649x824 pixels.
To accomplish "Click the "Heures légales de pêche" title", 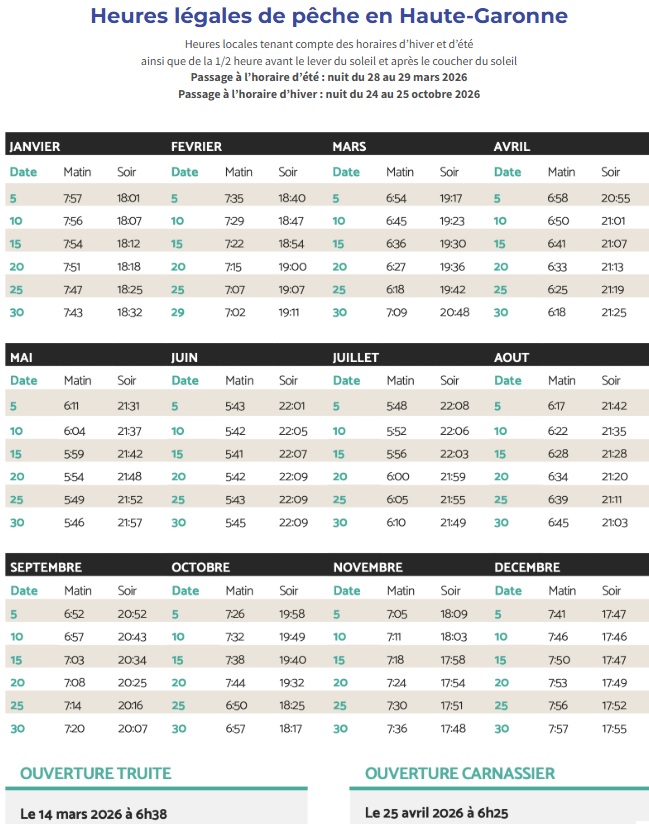I will point(329,16).
